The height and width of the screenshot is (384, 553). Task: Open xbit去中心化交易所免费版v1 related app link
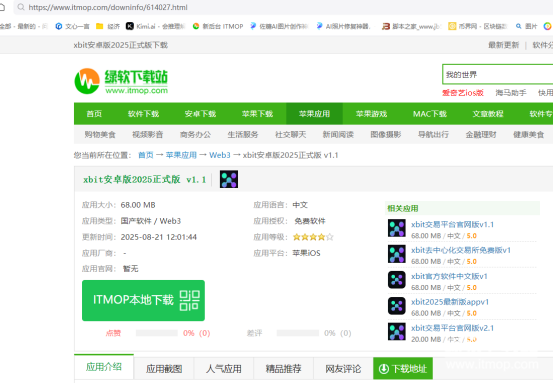pos(461,250)
